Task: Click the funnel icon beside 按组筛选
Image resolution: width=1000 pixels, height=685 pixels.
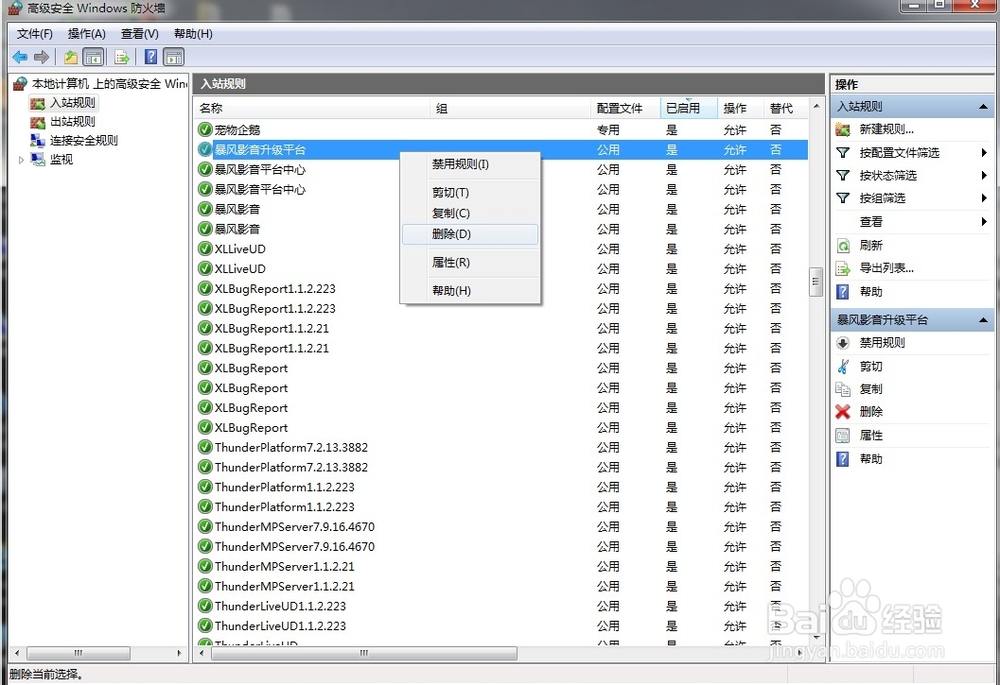Action: click(842, 198)
